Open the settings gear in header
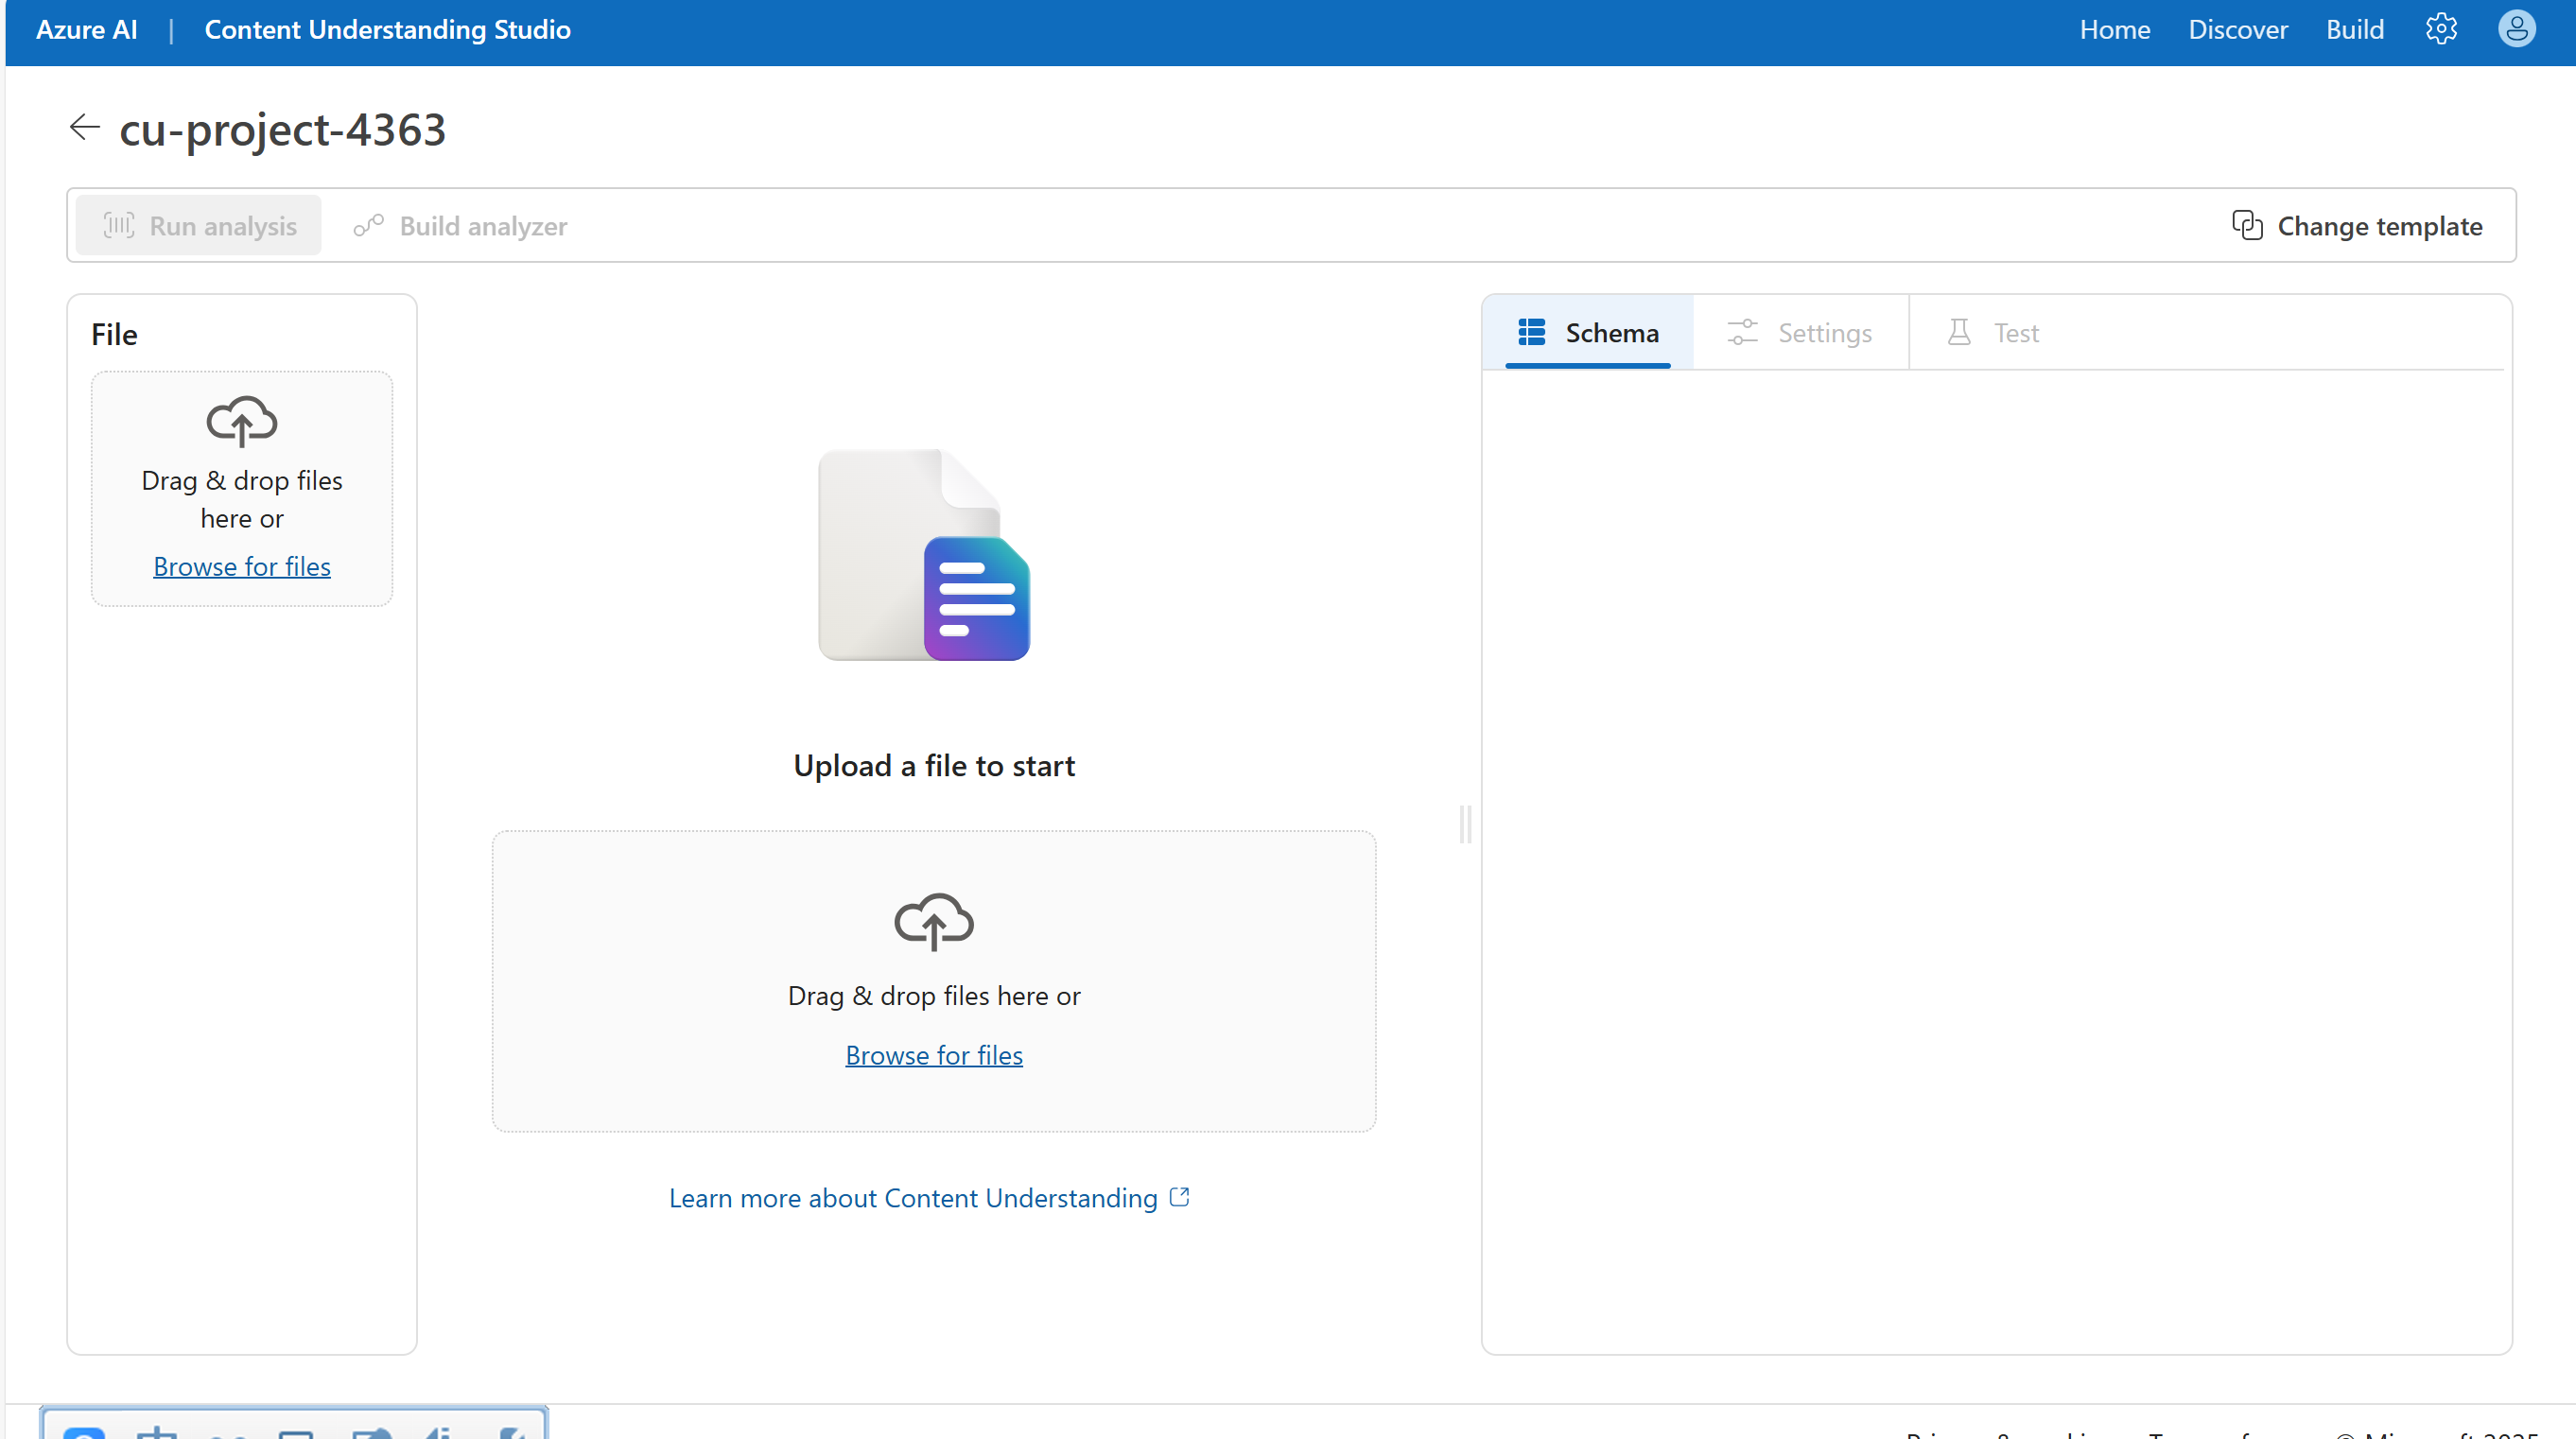This screenshot has width=2576, height=1439. click(x=2441, y=29)
